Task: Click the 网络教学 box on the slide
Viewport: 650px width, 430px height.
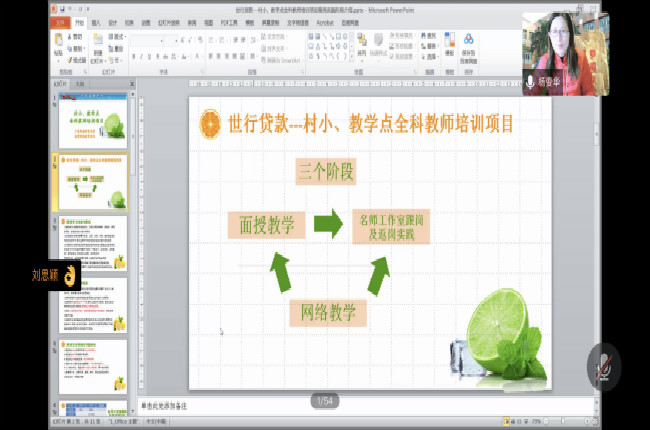Action: tap(328, 313)
